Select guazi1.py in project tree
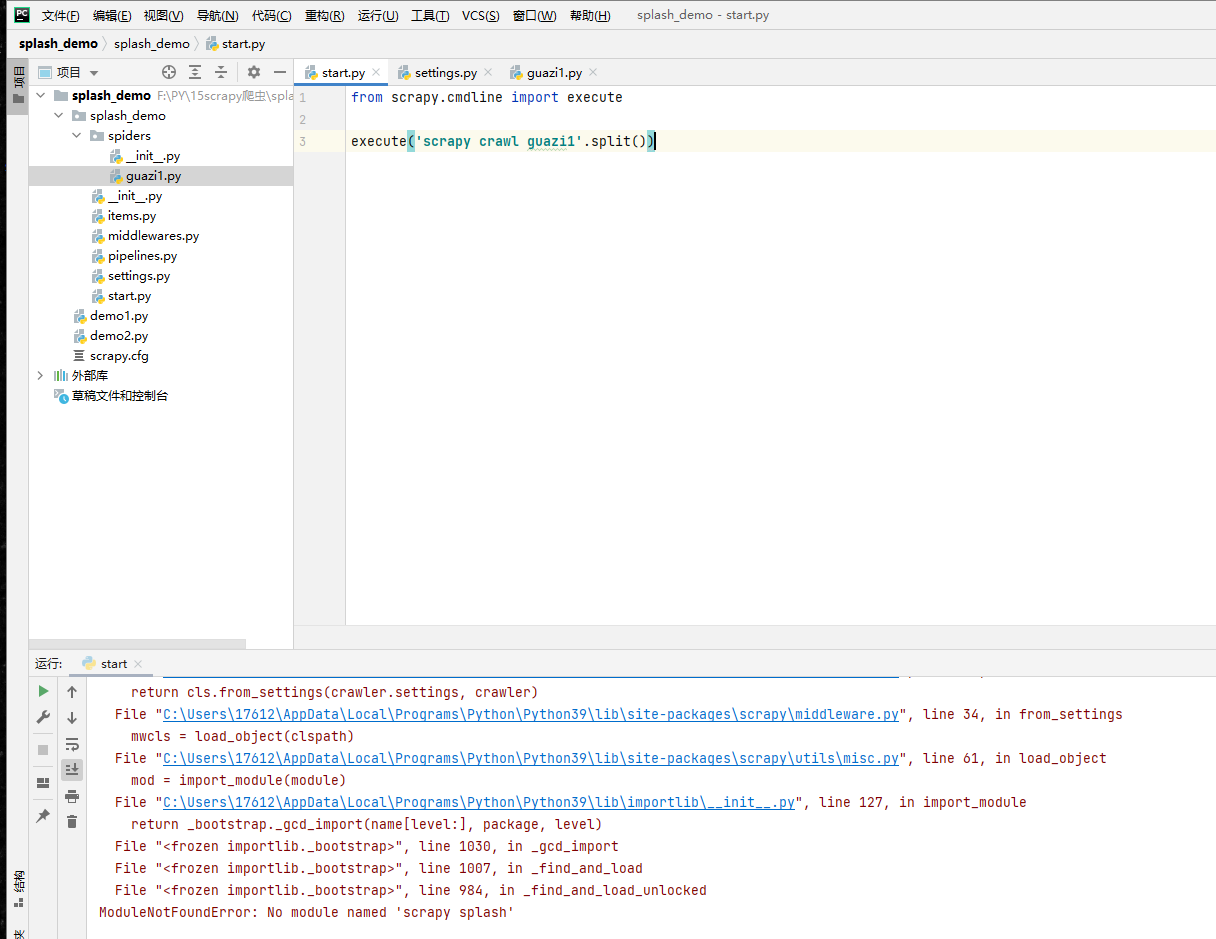Viewport: 1216px width, 939px height. point(153,176)
